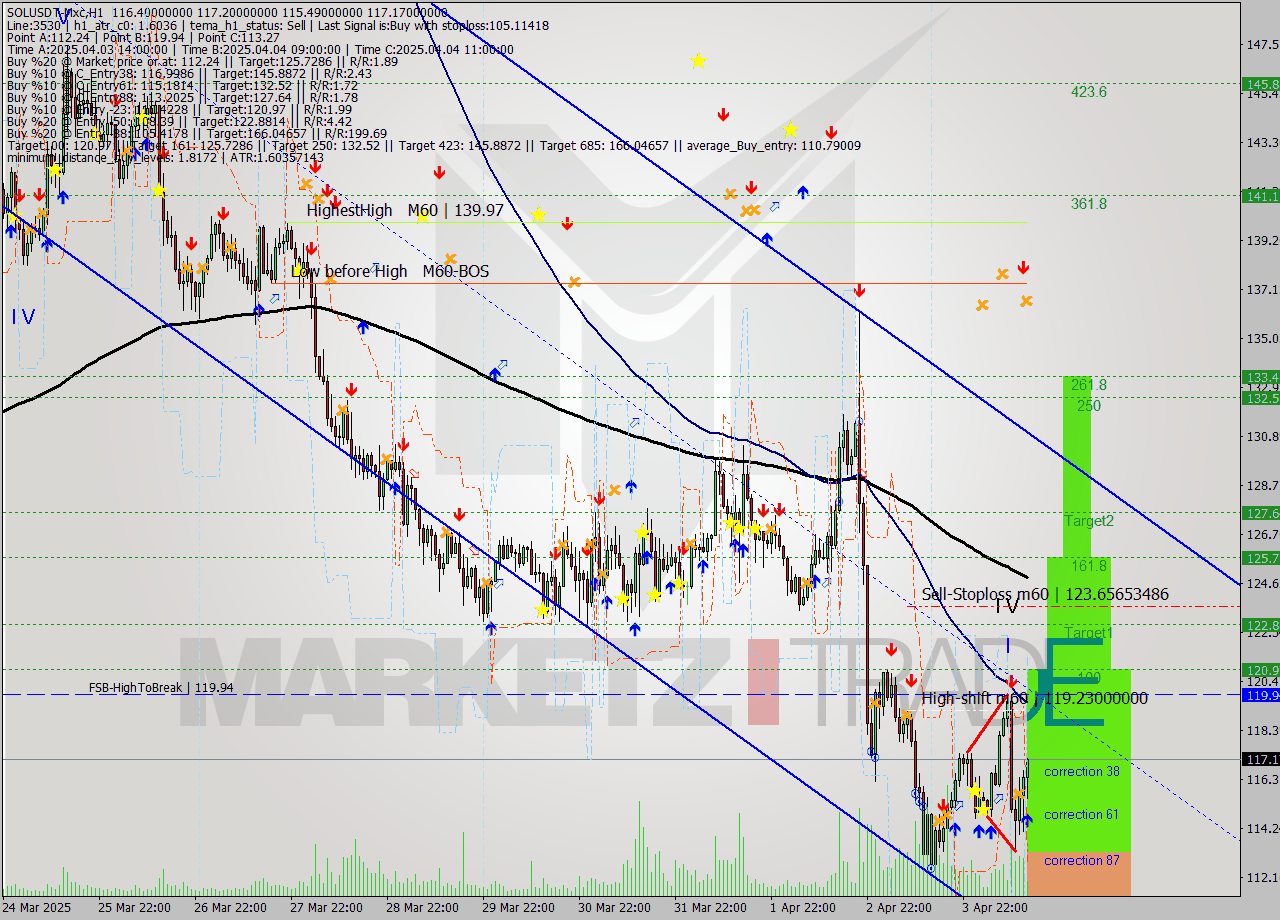Click the correction 38 label in green zone

click(1081, 772)
